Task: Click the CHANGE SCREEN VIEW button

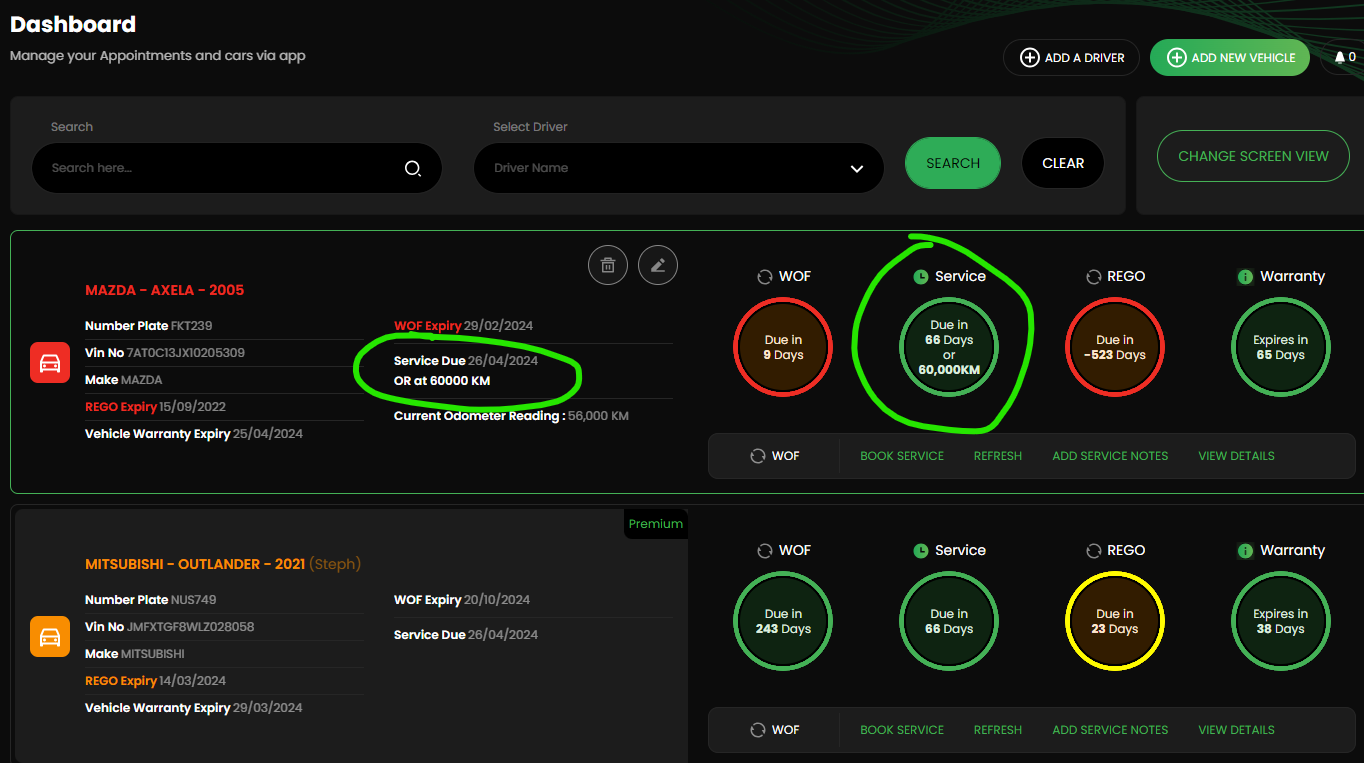Action: pos(1253,156)
